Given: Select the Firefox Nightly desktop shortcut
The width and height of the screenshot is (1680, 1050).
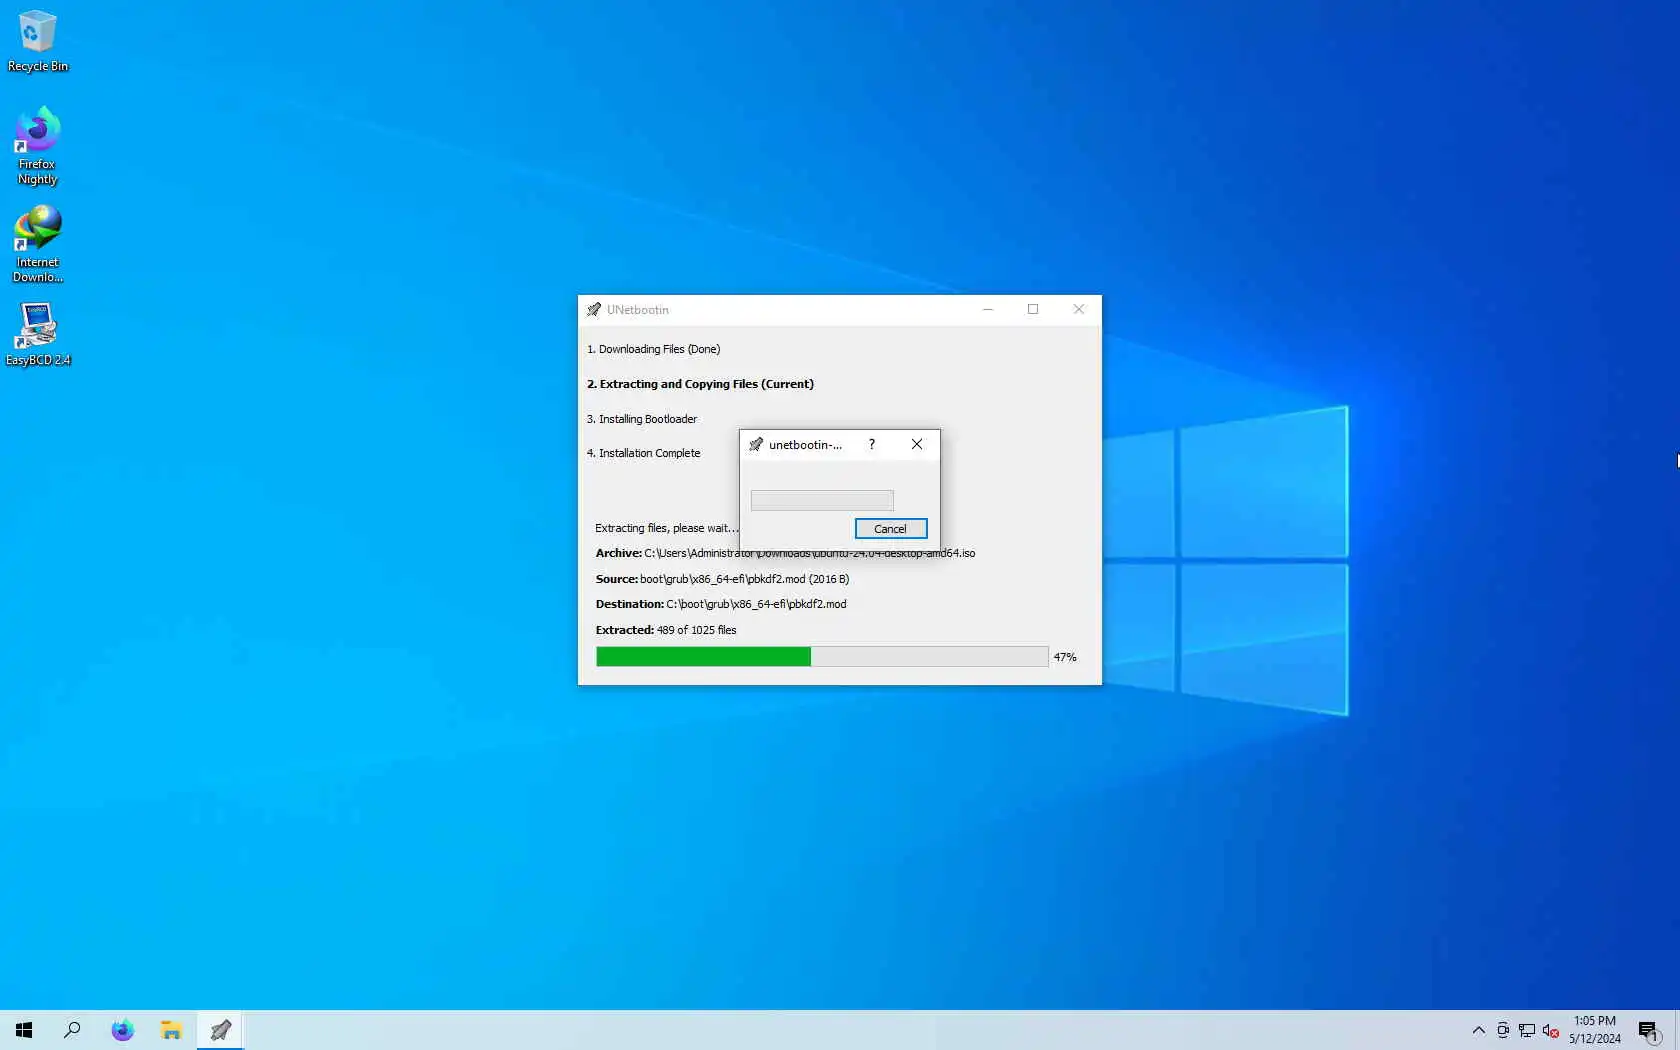Looking at the screenshot, I should [37, 146].
